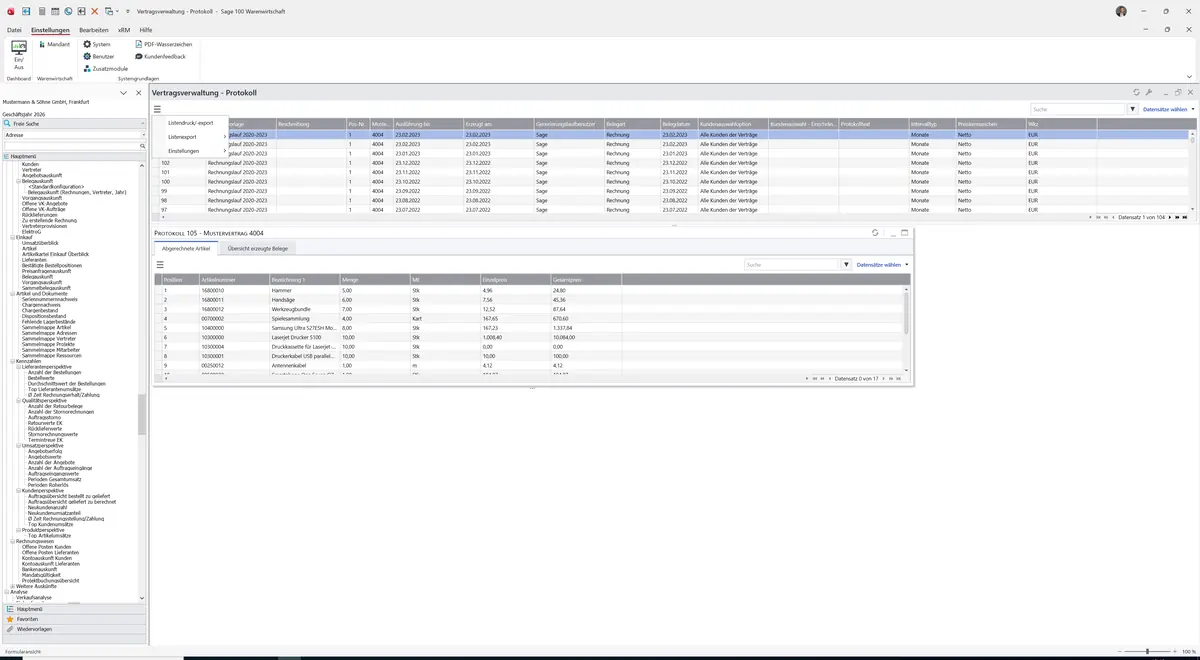The width and height of the screenshot is (1200, 660).
Task: Click the red X icon in quick access toolbar
Action: [95, 11]
